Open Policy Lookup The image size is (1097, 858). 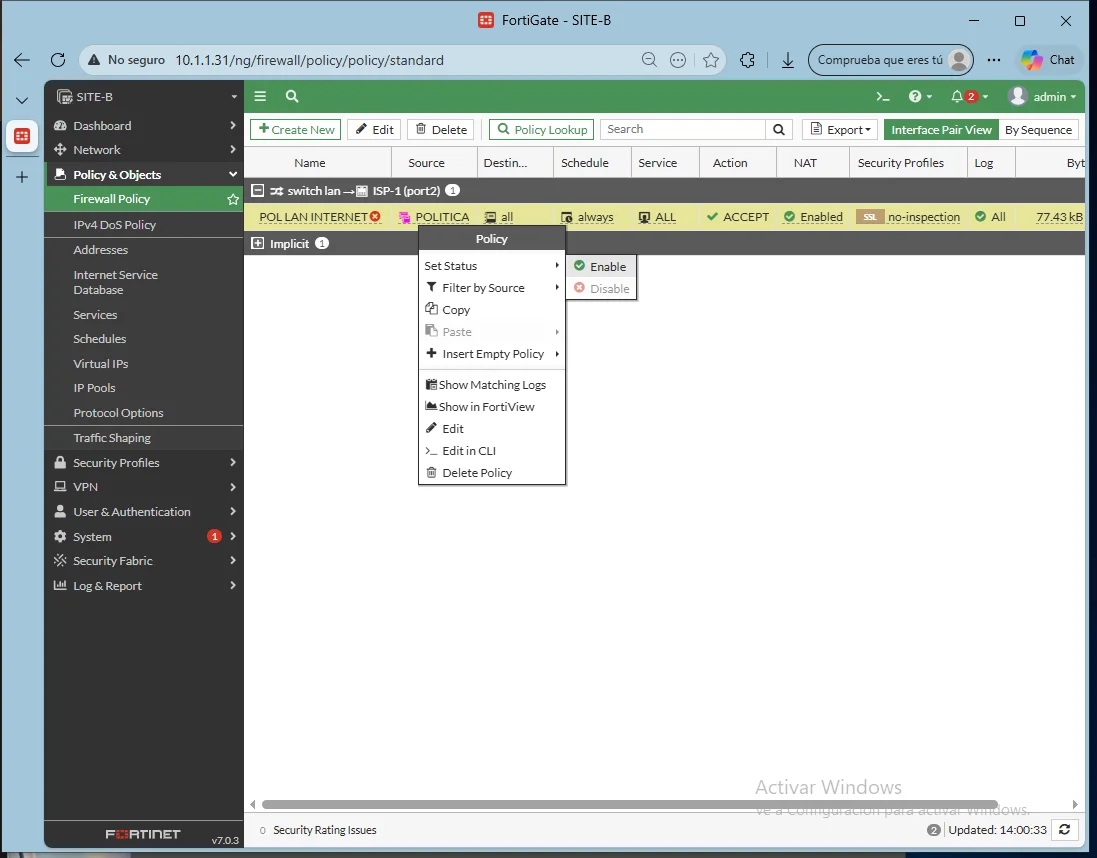tap(542, 129)
